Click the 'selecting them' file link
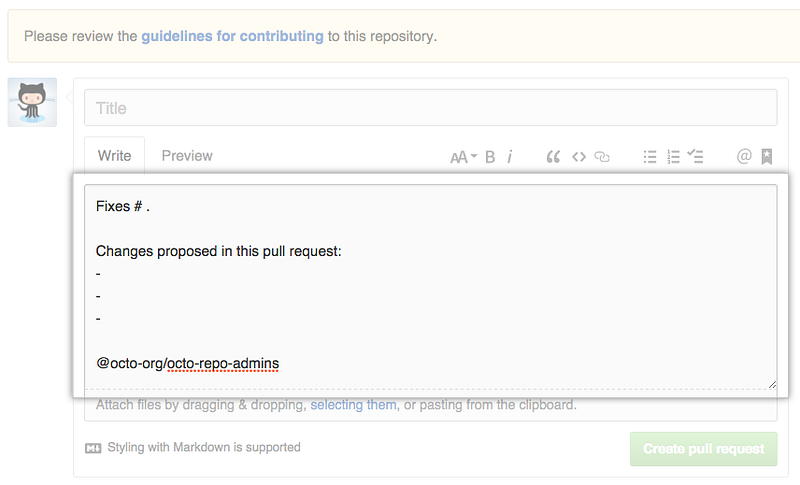Screen dimensions: 800x485 click(353, 405)
